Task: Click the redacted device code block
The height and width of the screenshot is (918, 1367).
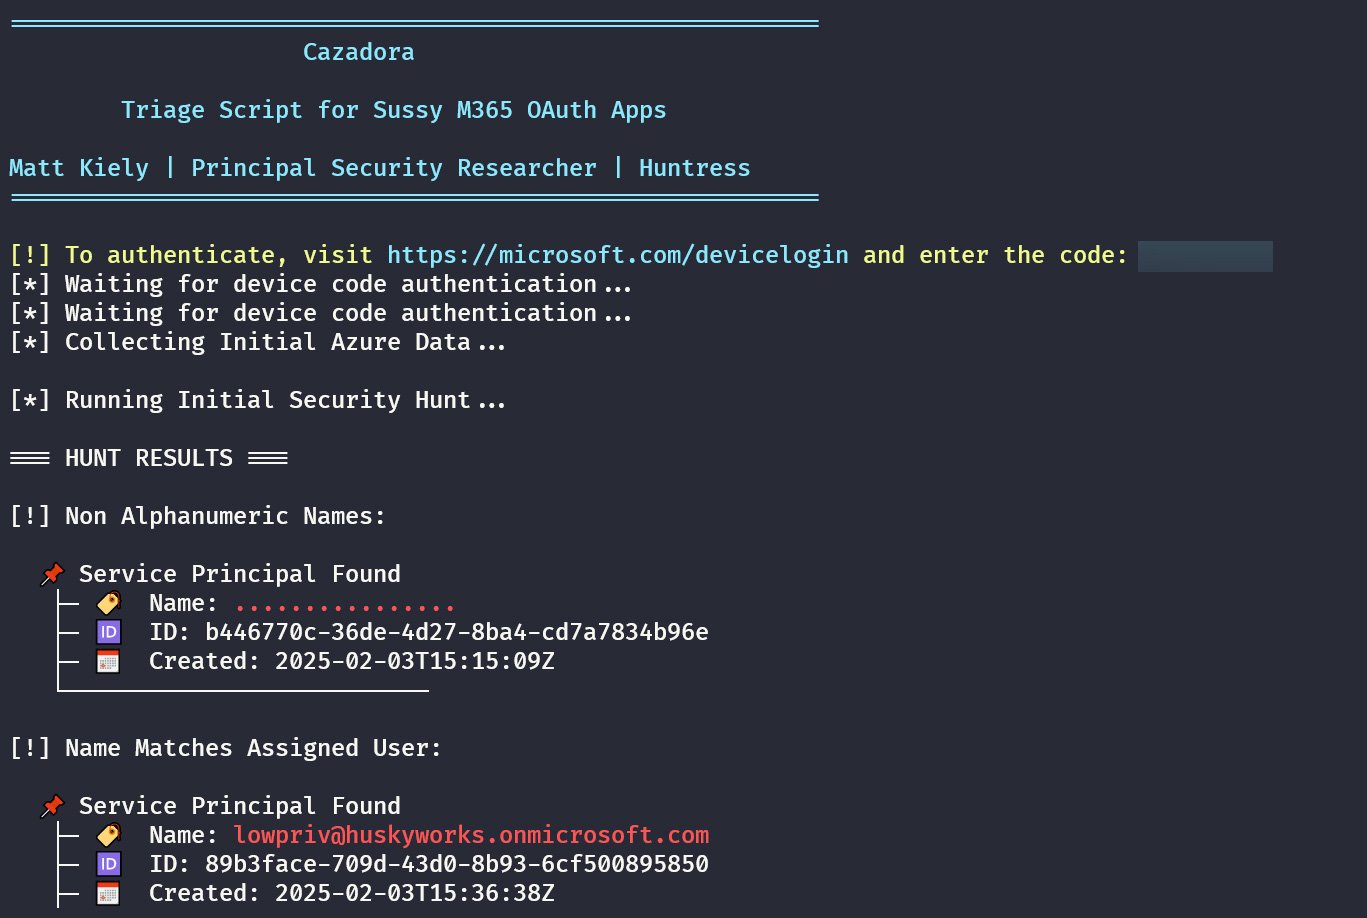Action: 1205,256
